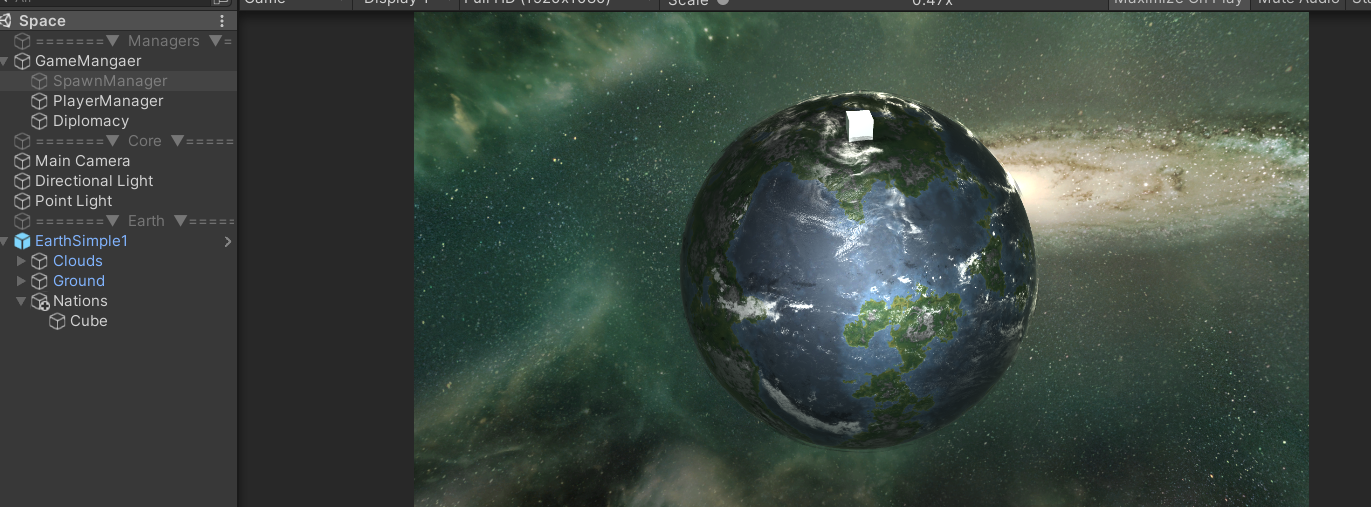The image size is (1371, 507).
Task: Click the Clouds cube icon
Action: (40, 261)
